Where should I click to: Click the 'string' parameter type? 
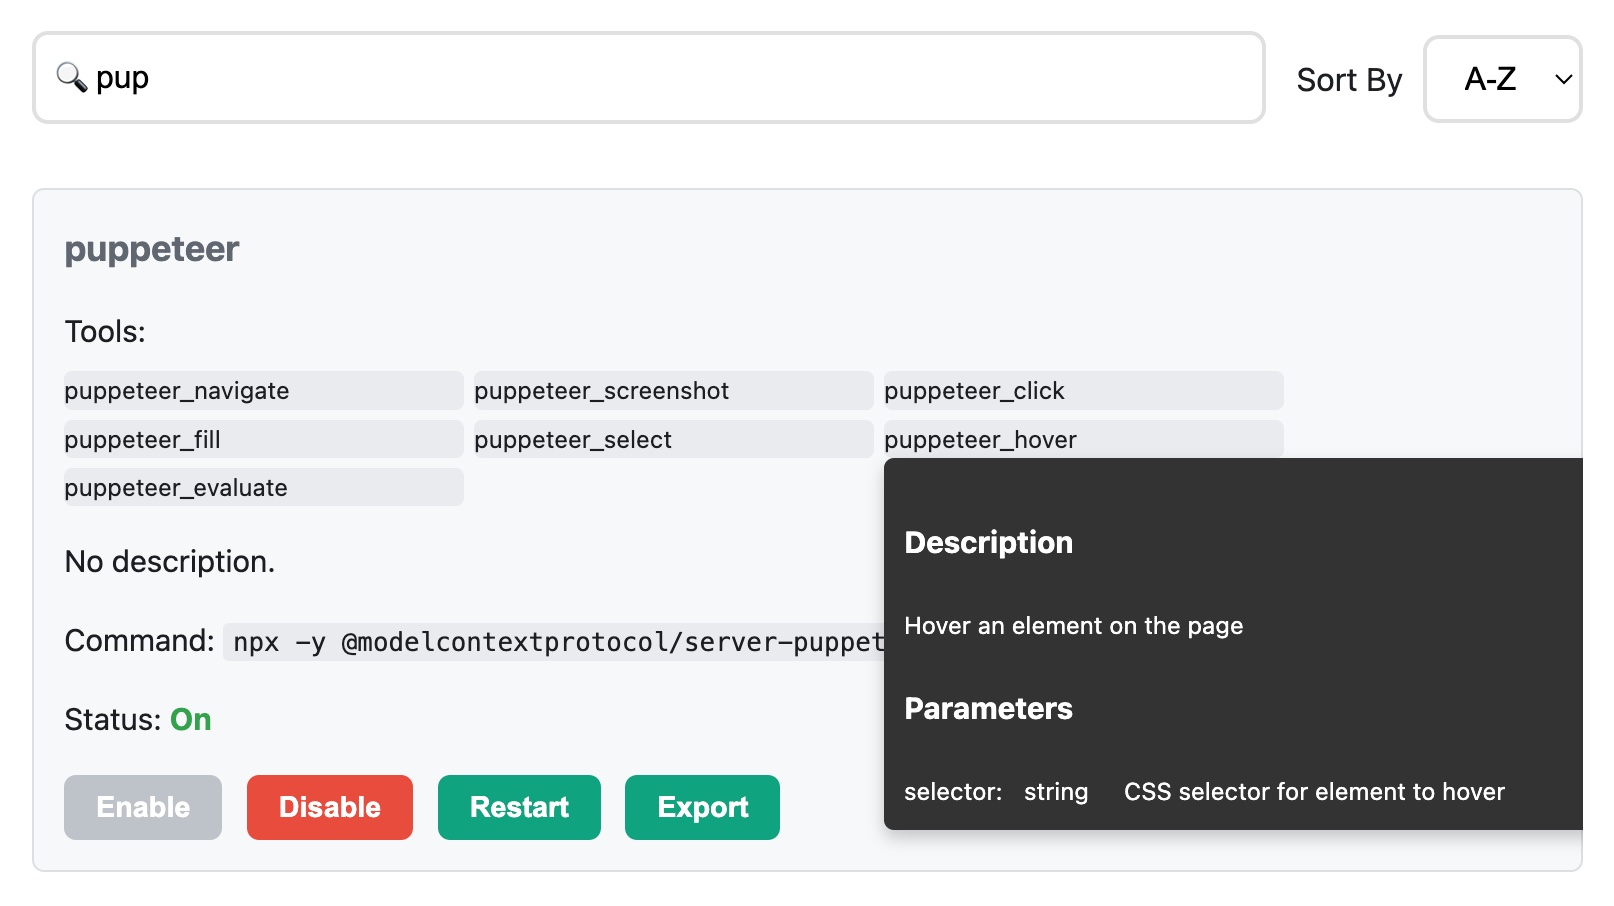[1056, 792]
